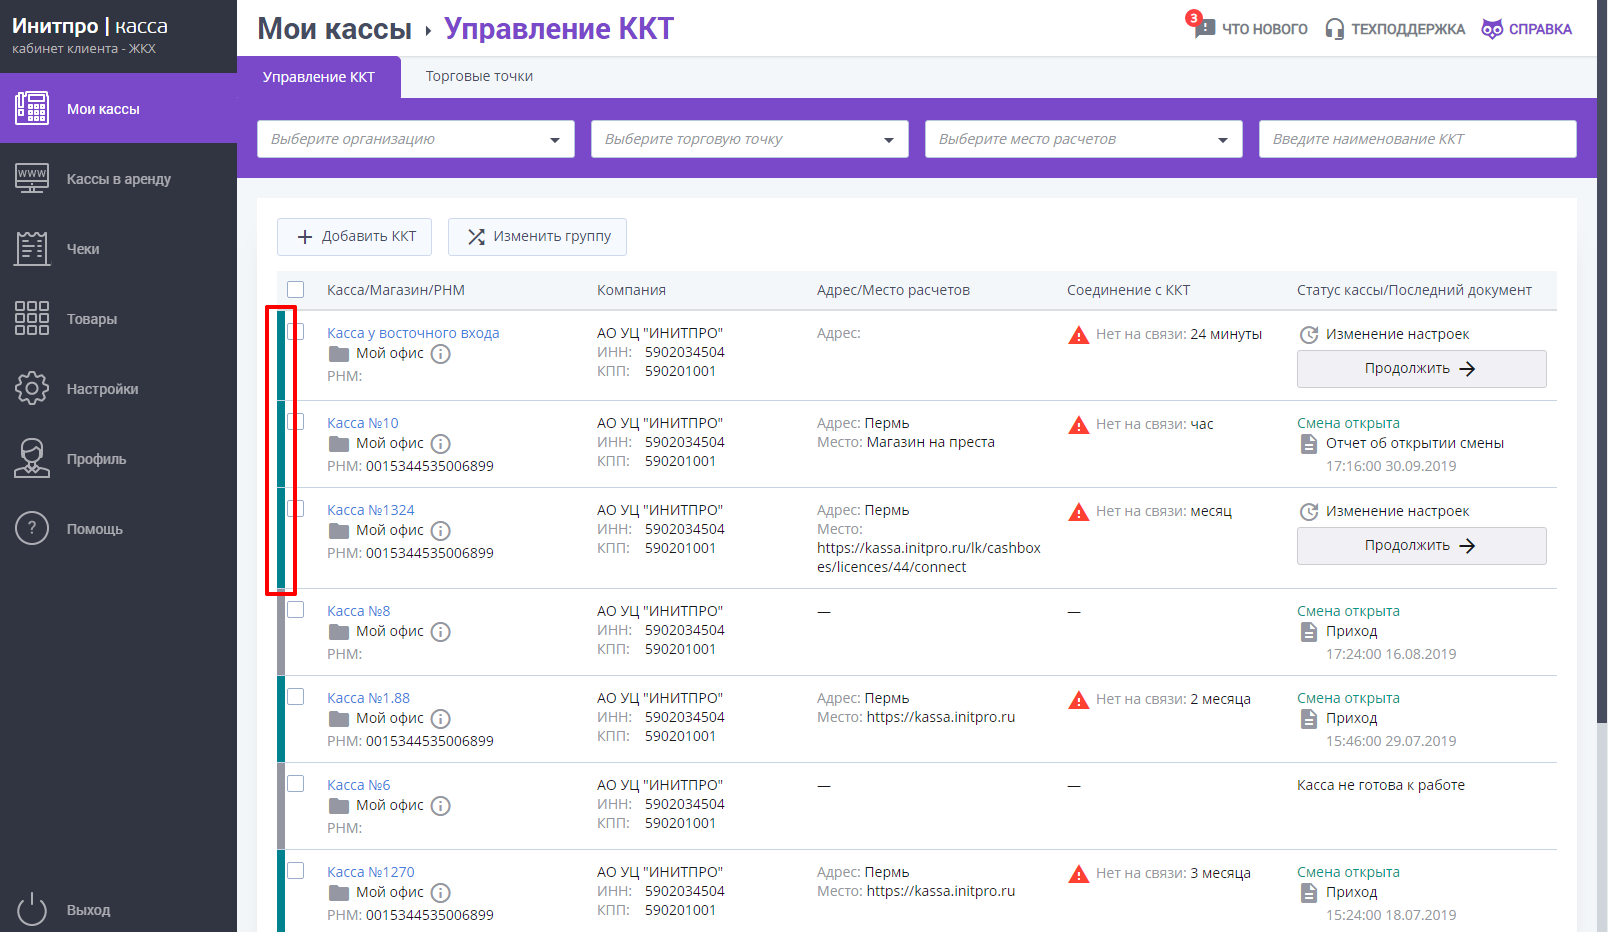Image resolution: width=1608 pixels, height=932 pixels.
Task: Click the Касса/Магазин/РНМ column header
Action: tap(396, 291)
